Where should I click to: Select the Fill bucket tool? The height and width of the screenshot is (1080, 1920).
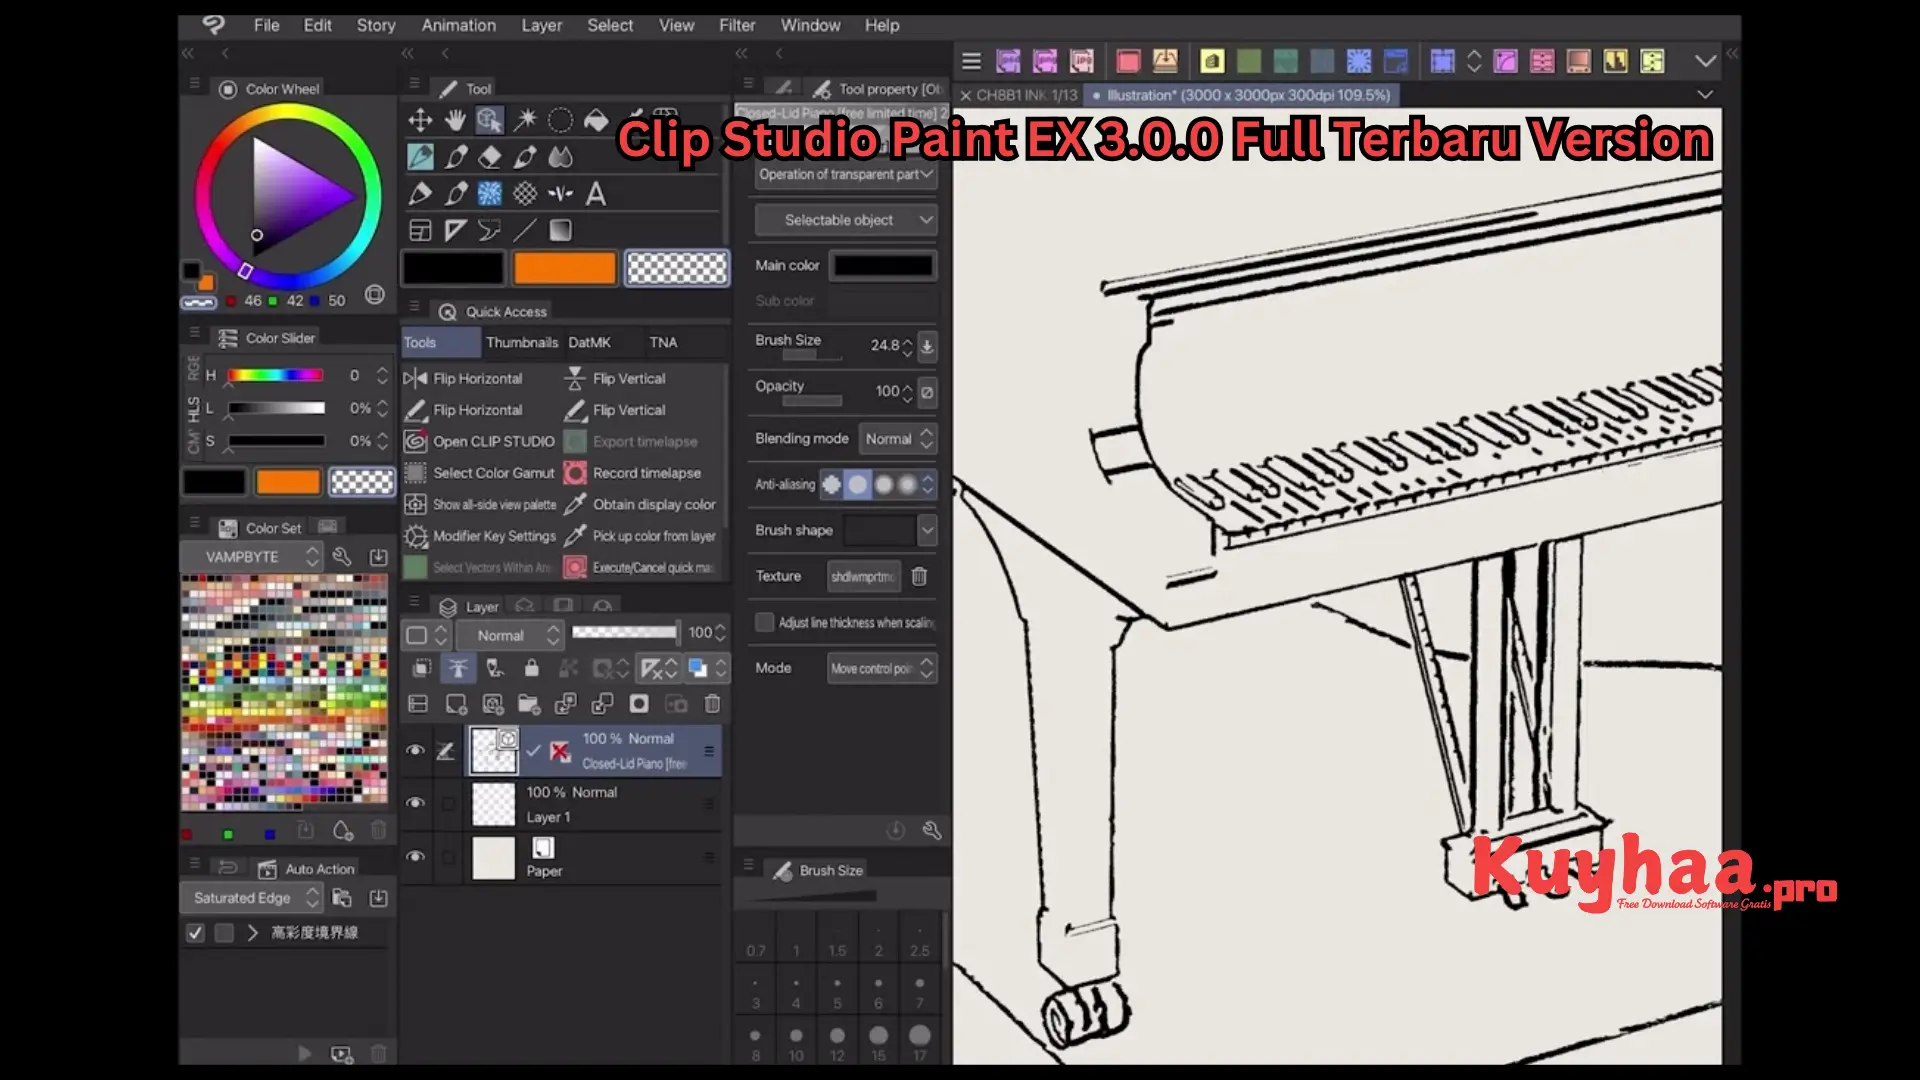tap(596, 121)
